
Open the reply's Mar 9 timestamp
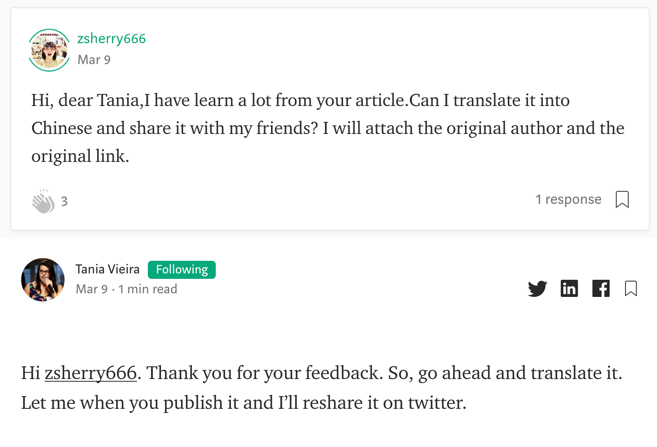[x=91, y=289]
